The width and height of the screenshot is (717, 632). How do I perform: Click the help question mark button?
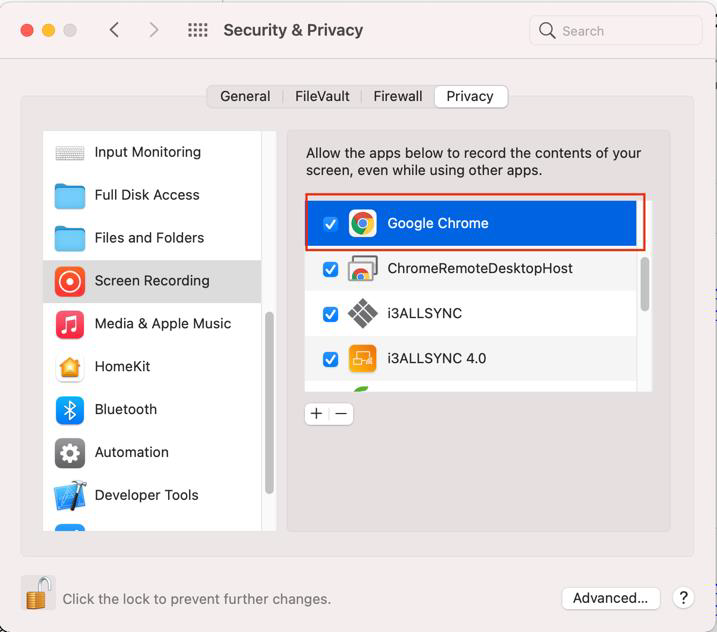(684, 598)
